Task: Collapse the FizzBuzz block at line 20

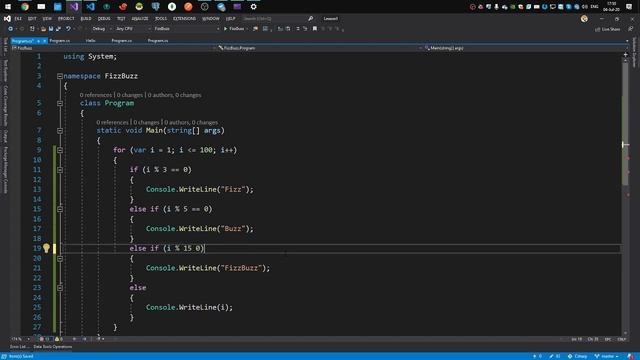Action: (x=60, y=258)
